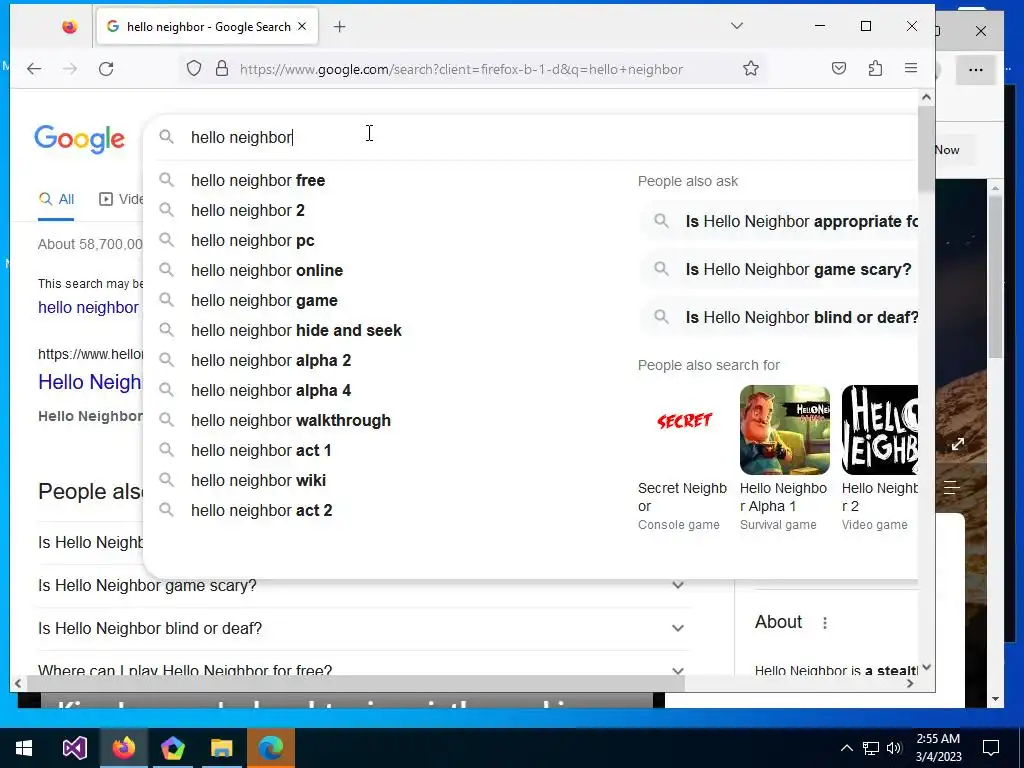
Task: Choose suggestion hello neighbor alpha 2
Action: [271, 360]
